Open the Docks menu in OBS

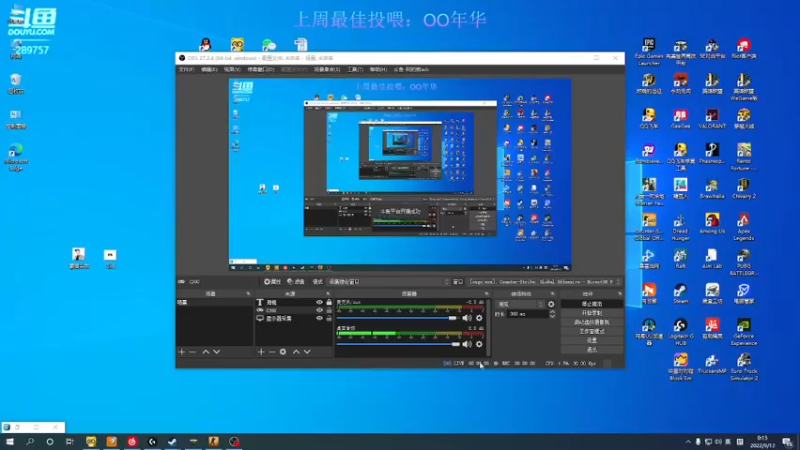261,69
